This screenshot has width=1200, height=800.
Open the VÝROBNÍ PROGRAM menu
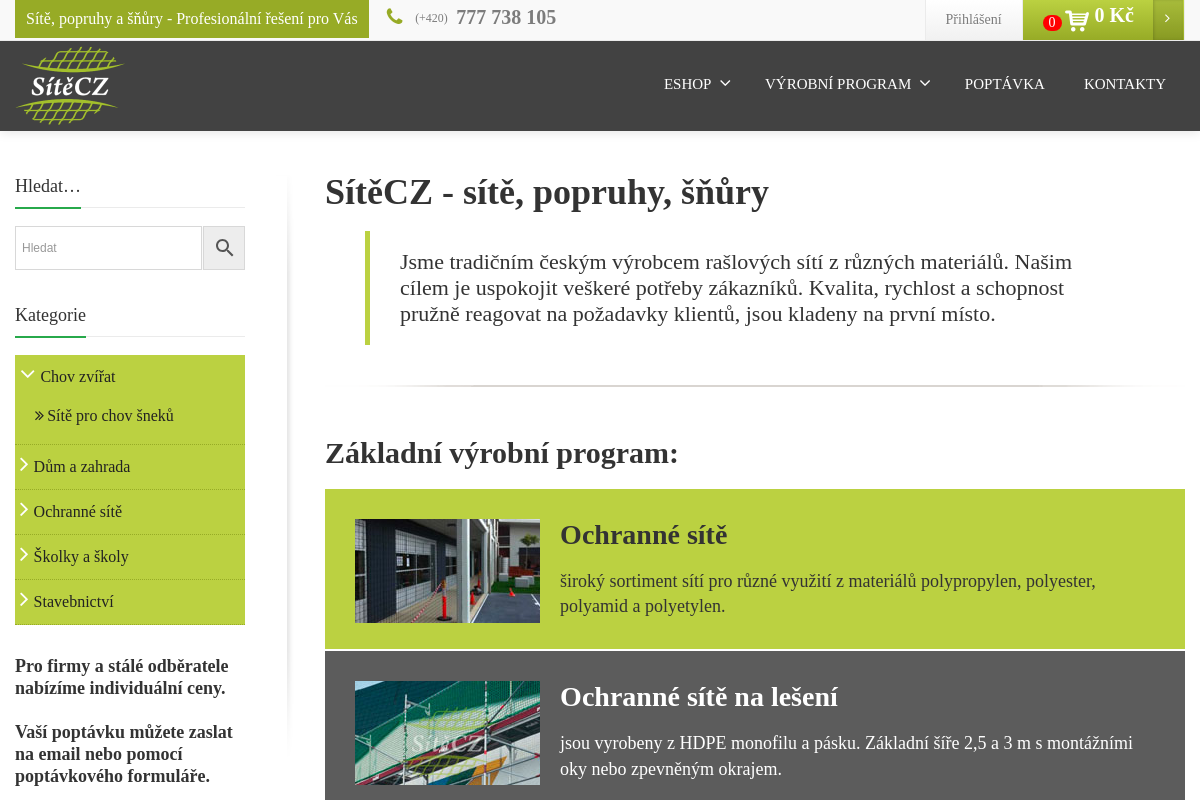pos(837,84)
